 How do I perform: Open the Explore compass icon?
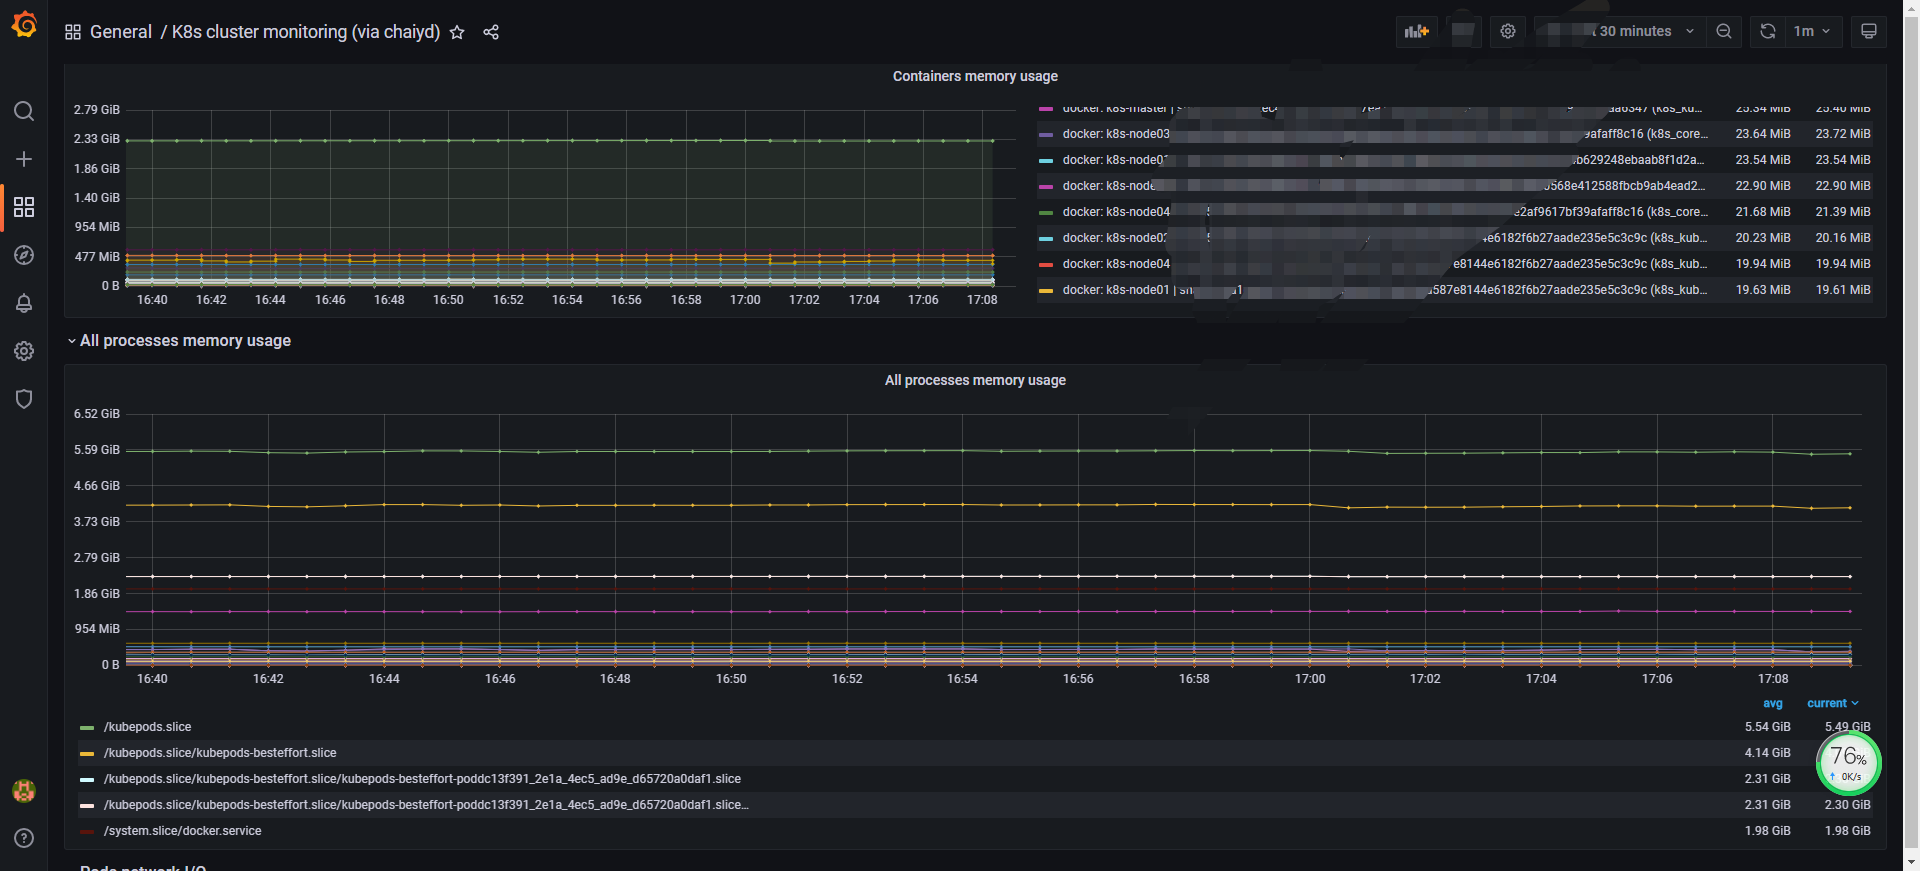[x=24, y=255]
